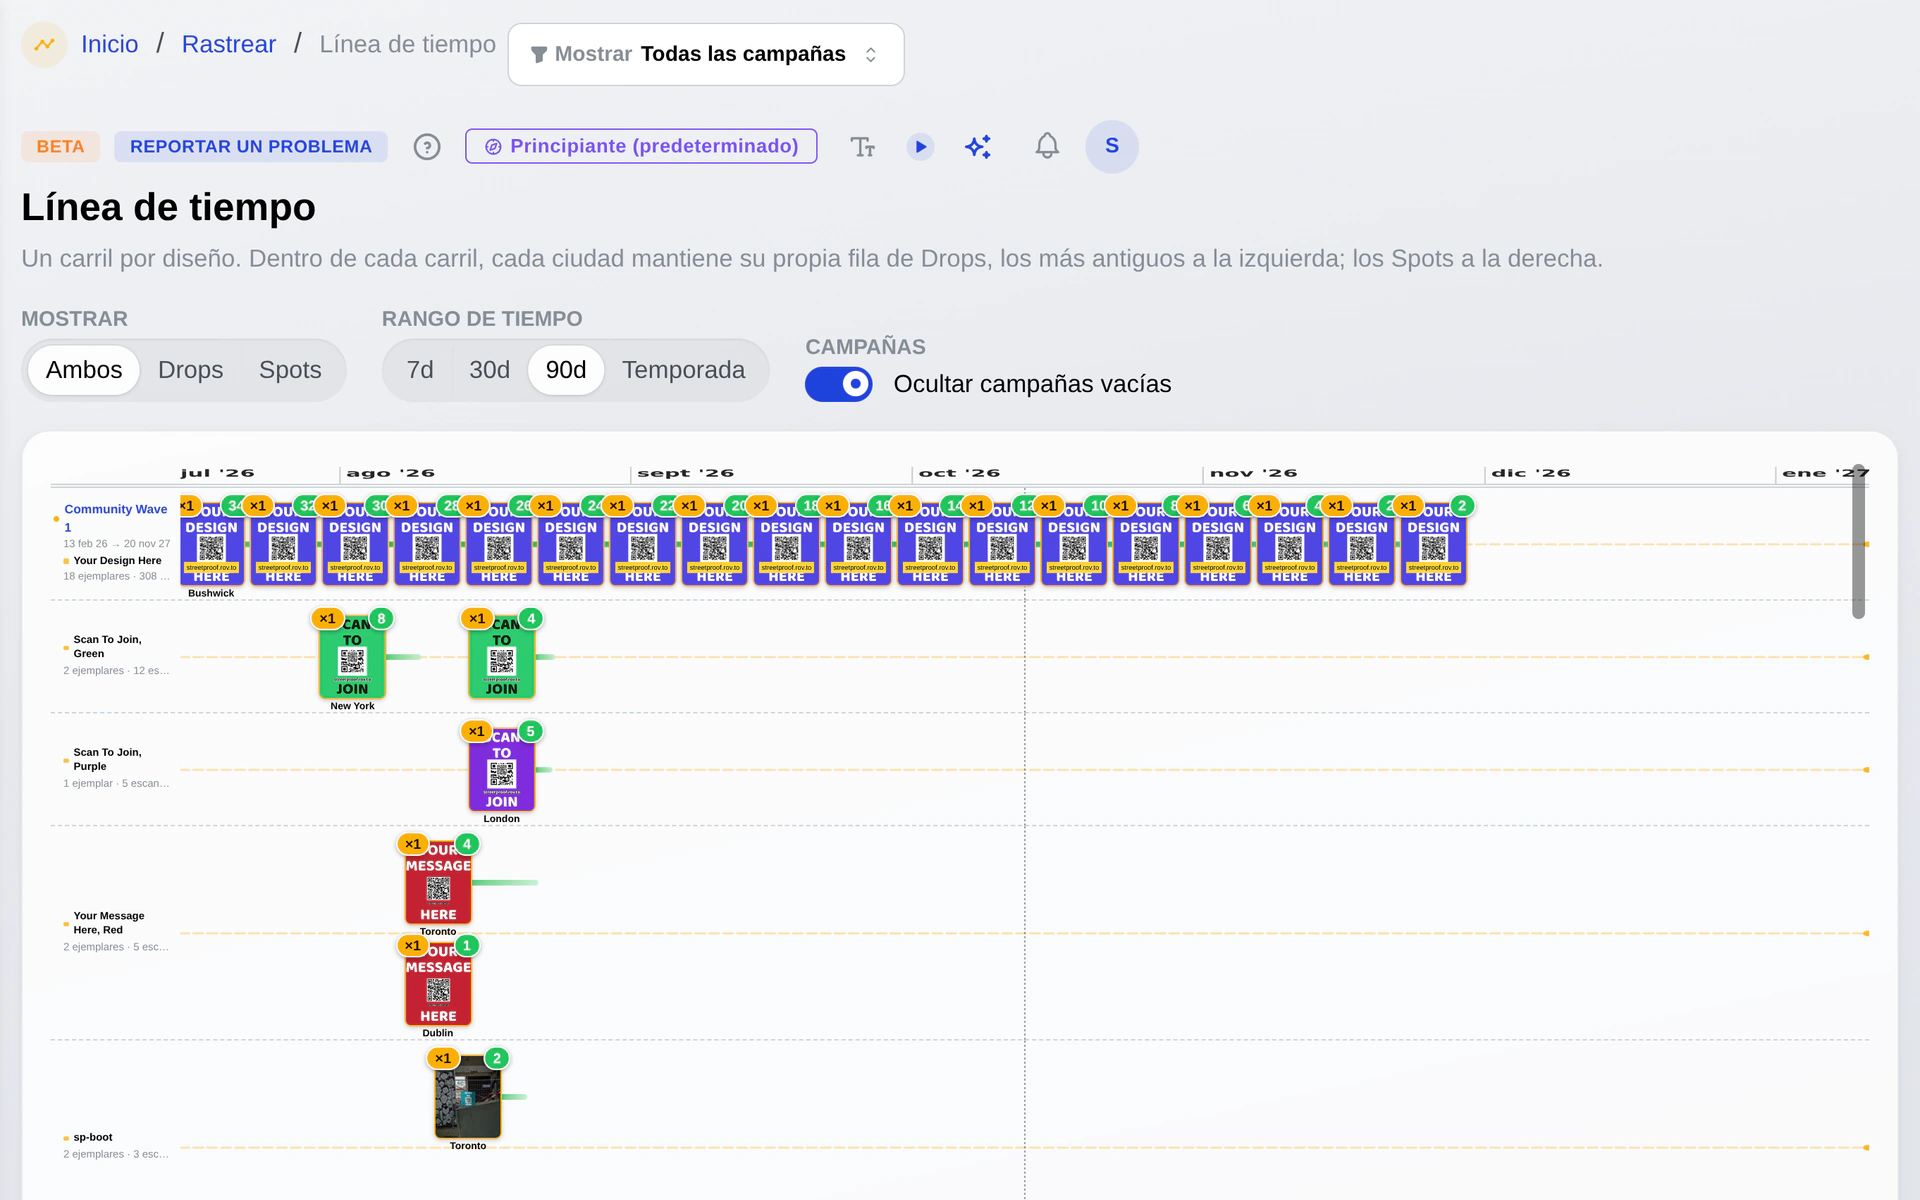Set time range to 30d
Screen dimensions: 1920x1200
(490, 370)
